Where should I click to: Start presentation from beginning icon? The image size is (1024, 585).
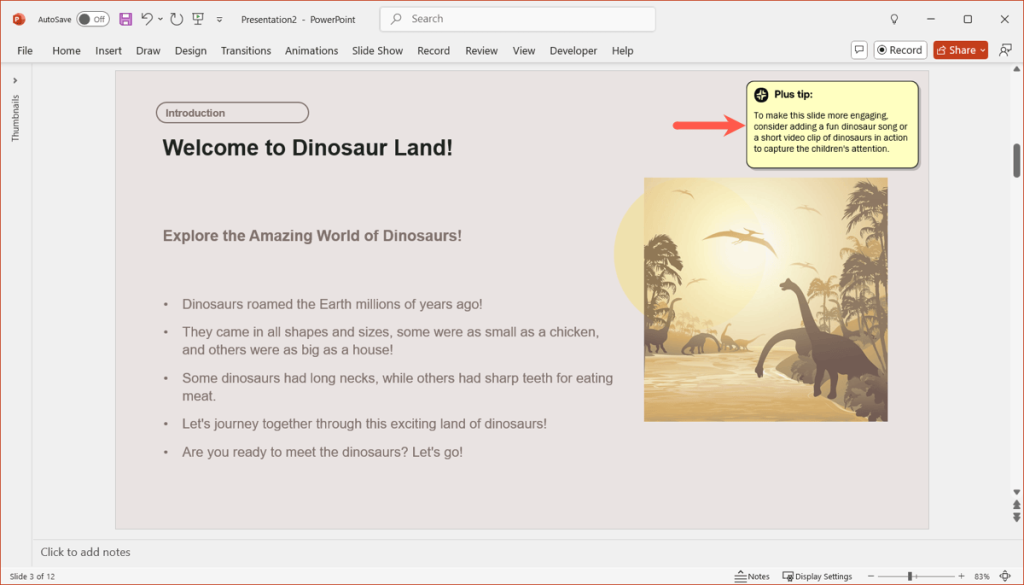click(198, 19)
